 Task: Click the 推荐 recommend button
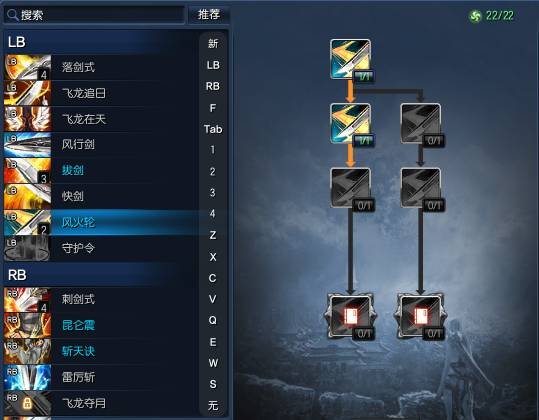pyautogui.click(x=209, y=14)
